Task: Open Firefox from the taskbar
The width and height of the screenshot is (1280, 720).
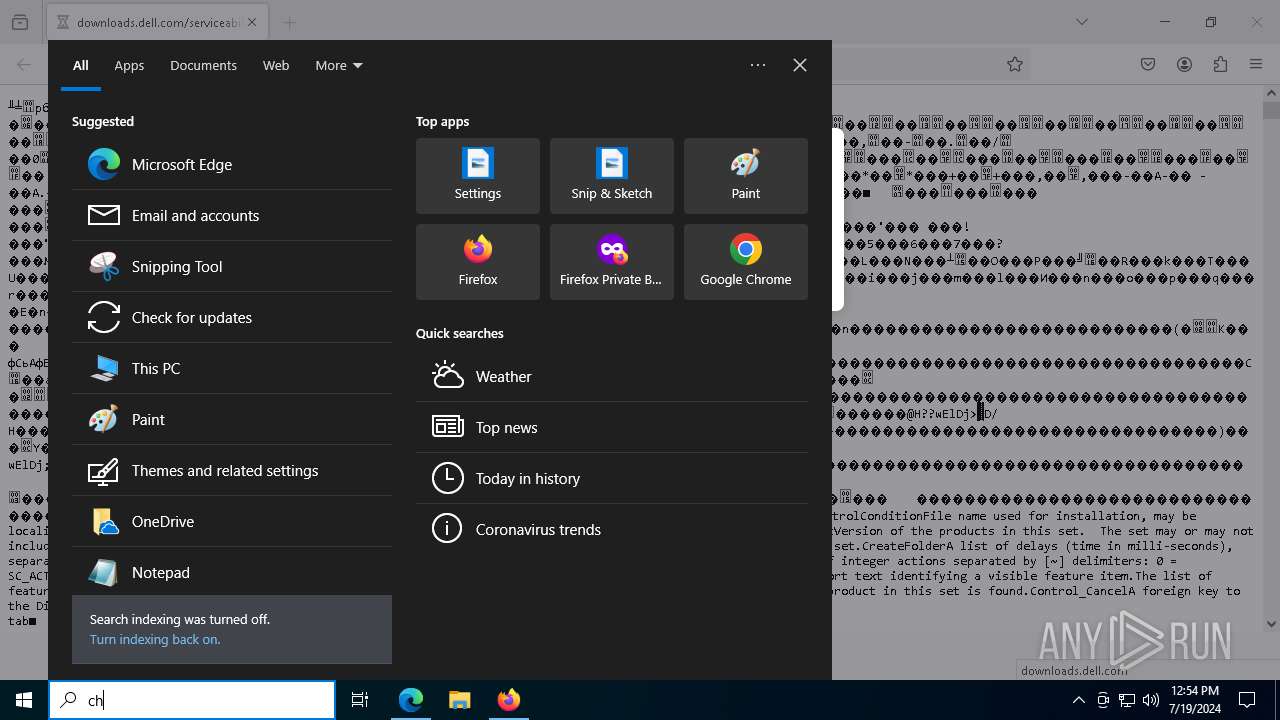Action: (508, 700)
